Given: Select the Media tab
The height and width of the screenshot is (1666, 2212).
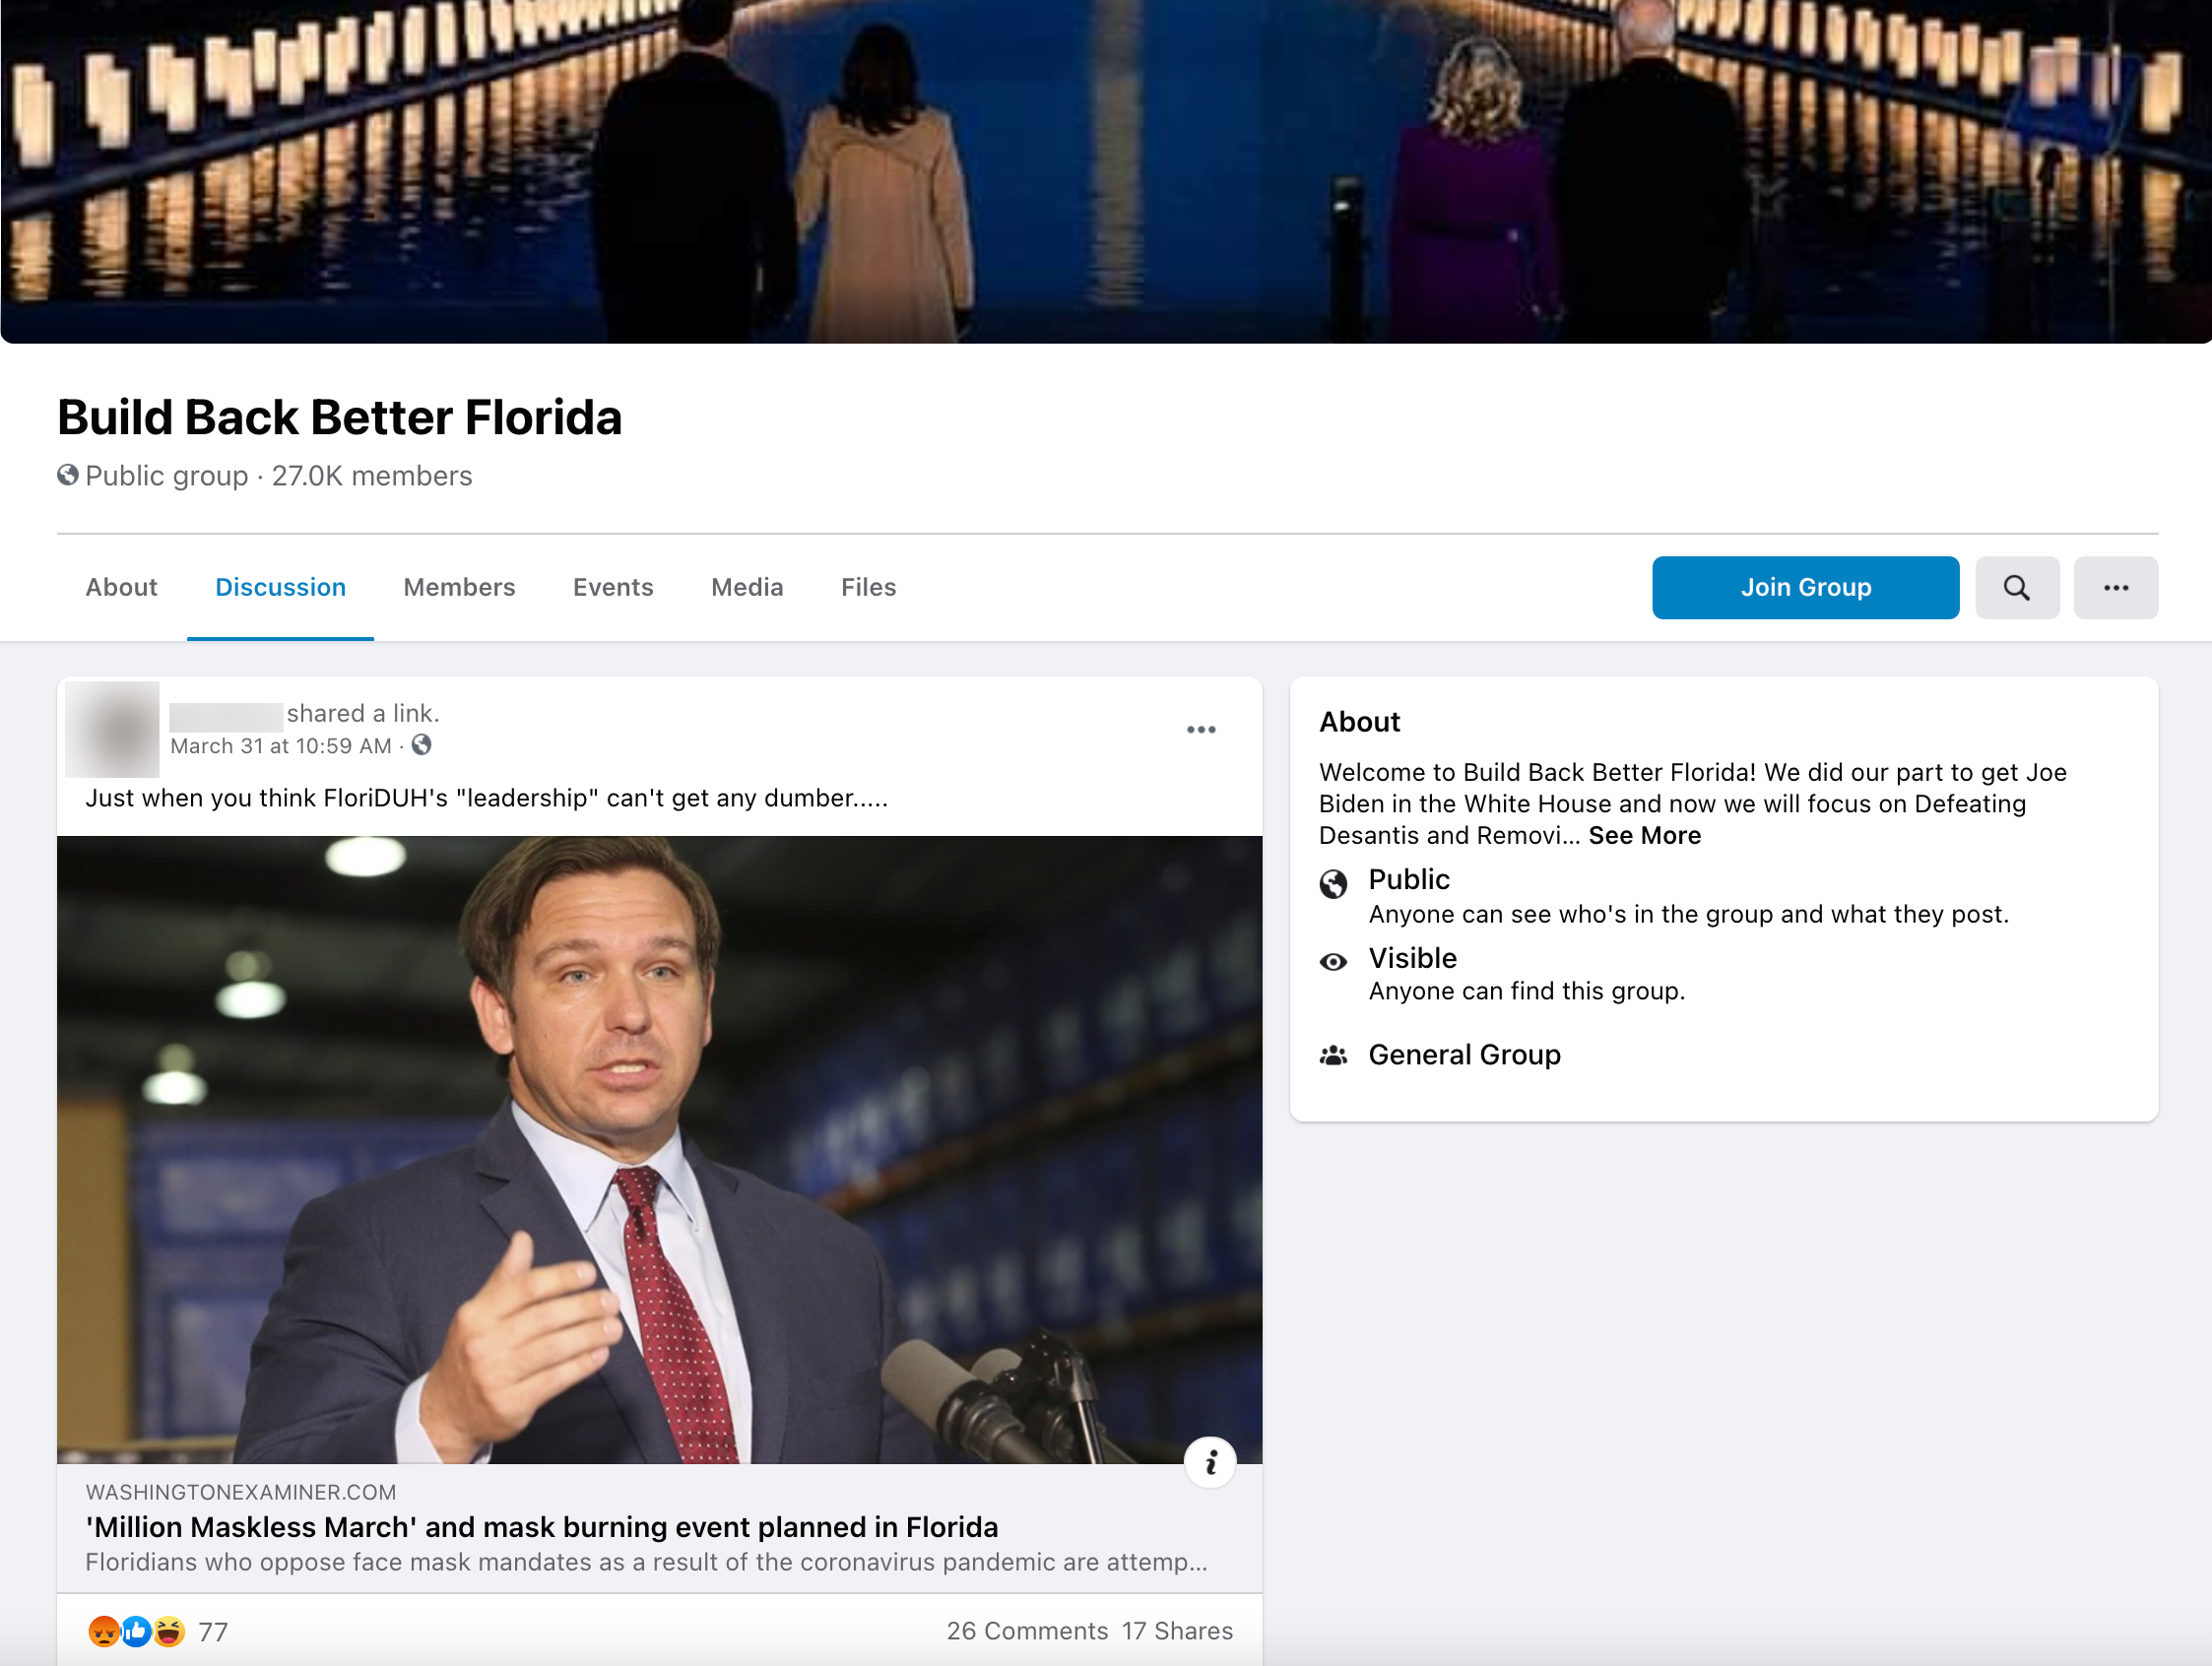Looking at the screenshot, I should (747, 588).
